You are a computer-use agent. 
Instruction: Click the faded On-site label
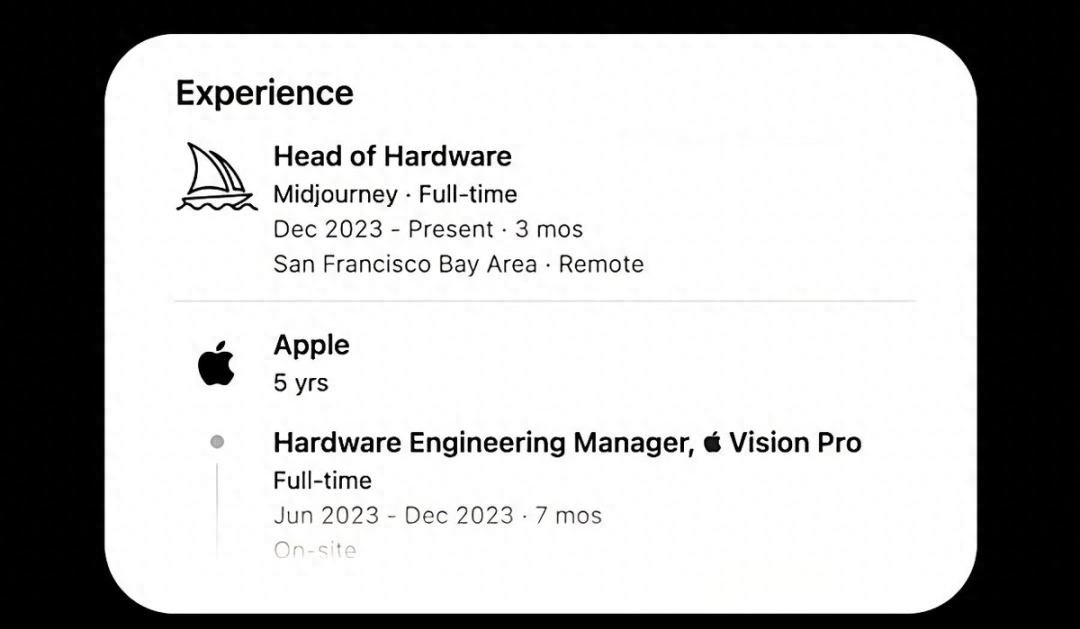tap(314, 549)
